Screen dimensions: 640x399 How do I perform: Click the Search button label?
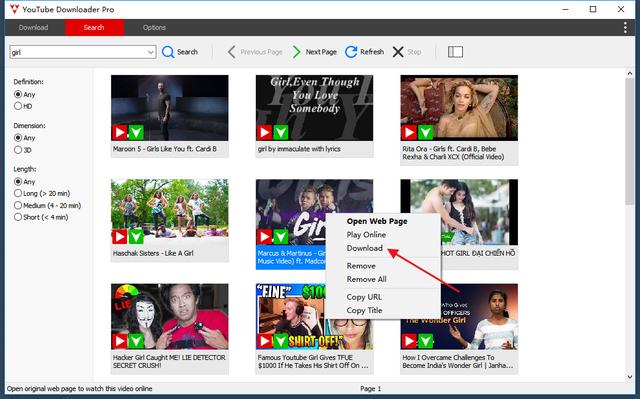tap(187, 52)
